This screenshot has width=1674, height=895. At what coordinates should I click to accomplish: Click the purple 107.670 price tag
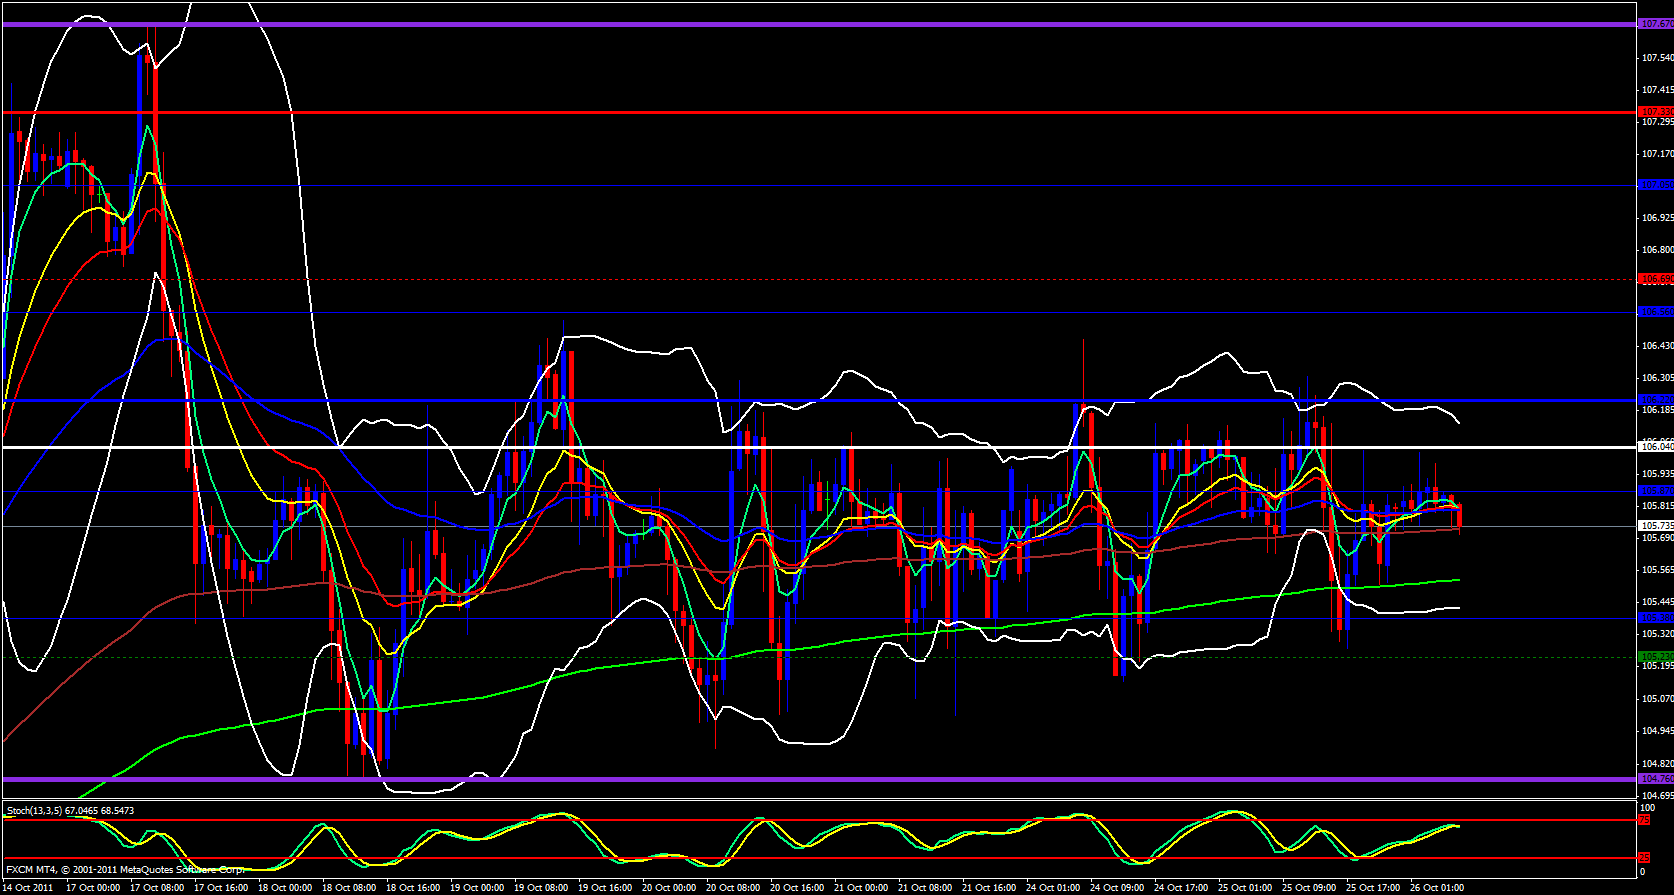[x=1656, y=24]
